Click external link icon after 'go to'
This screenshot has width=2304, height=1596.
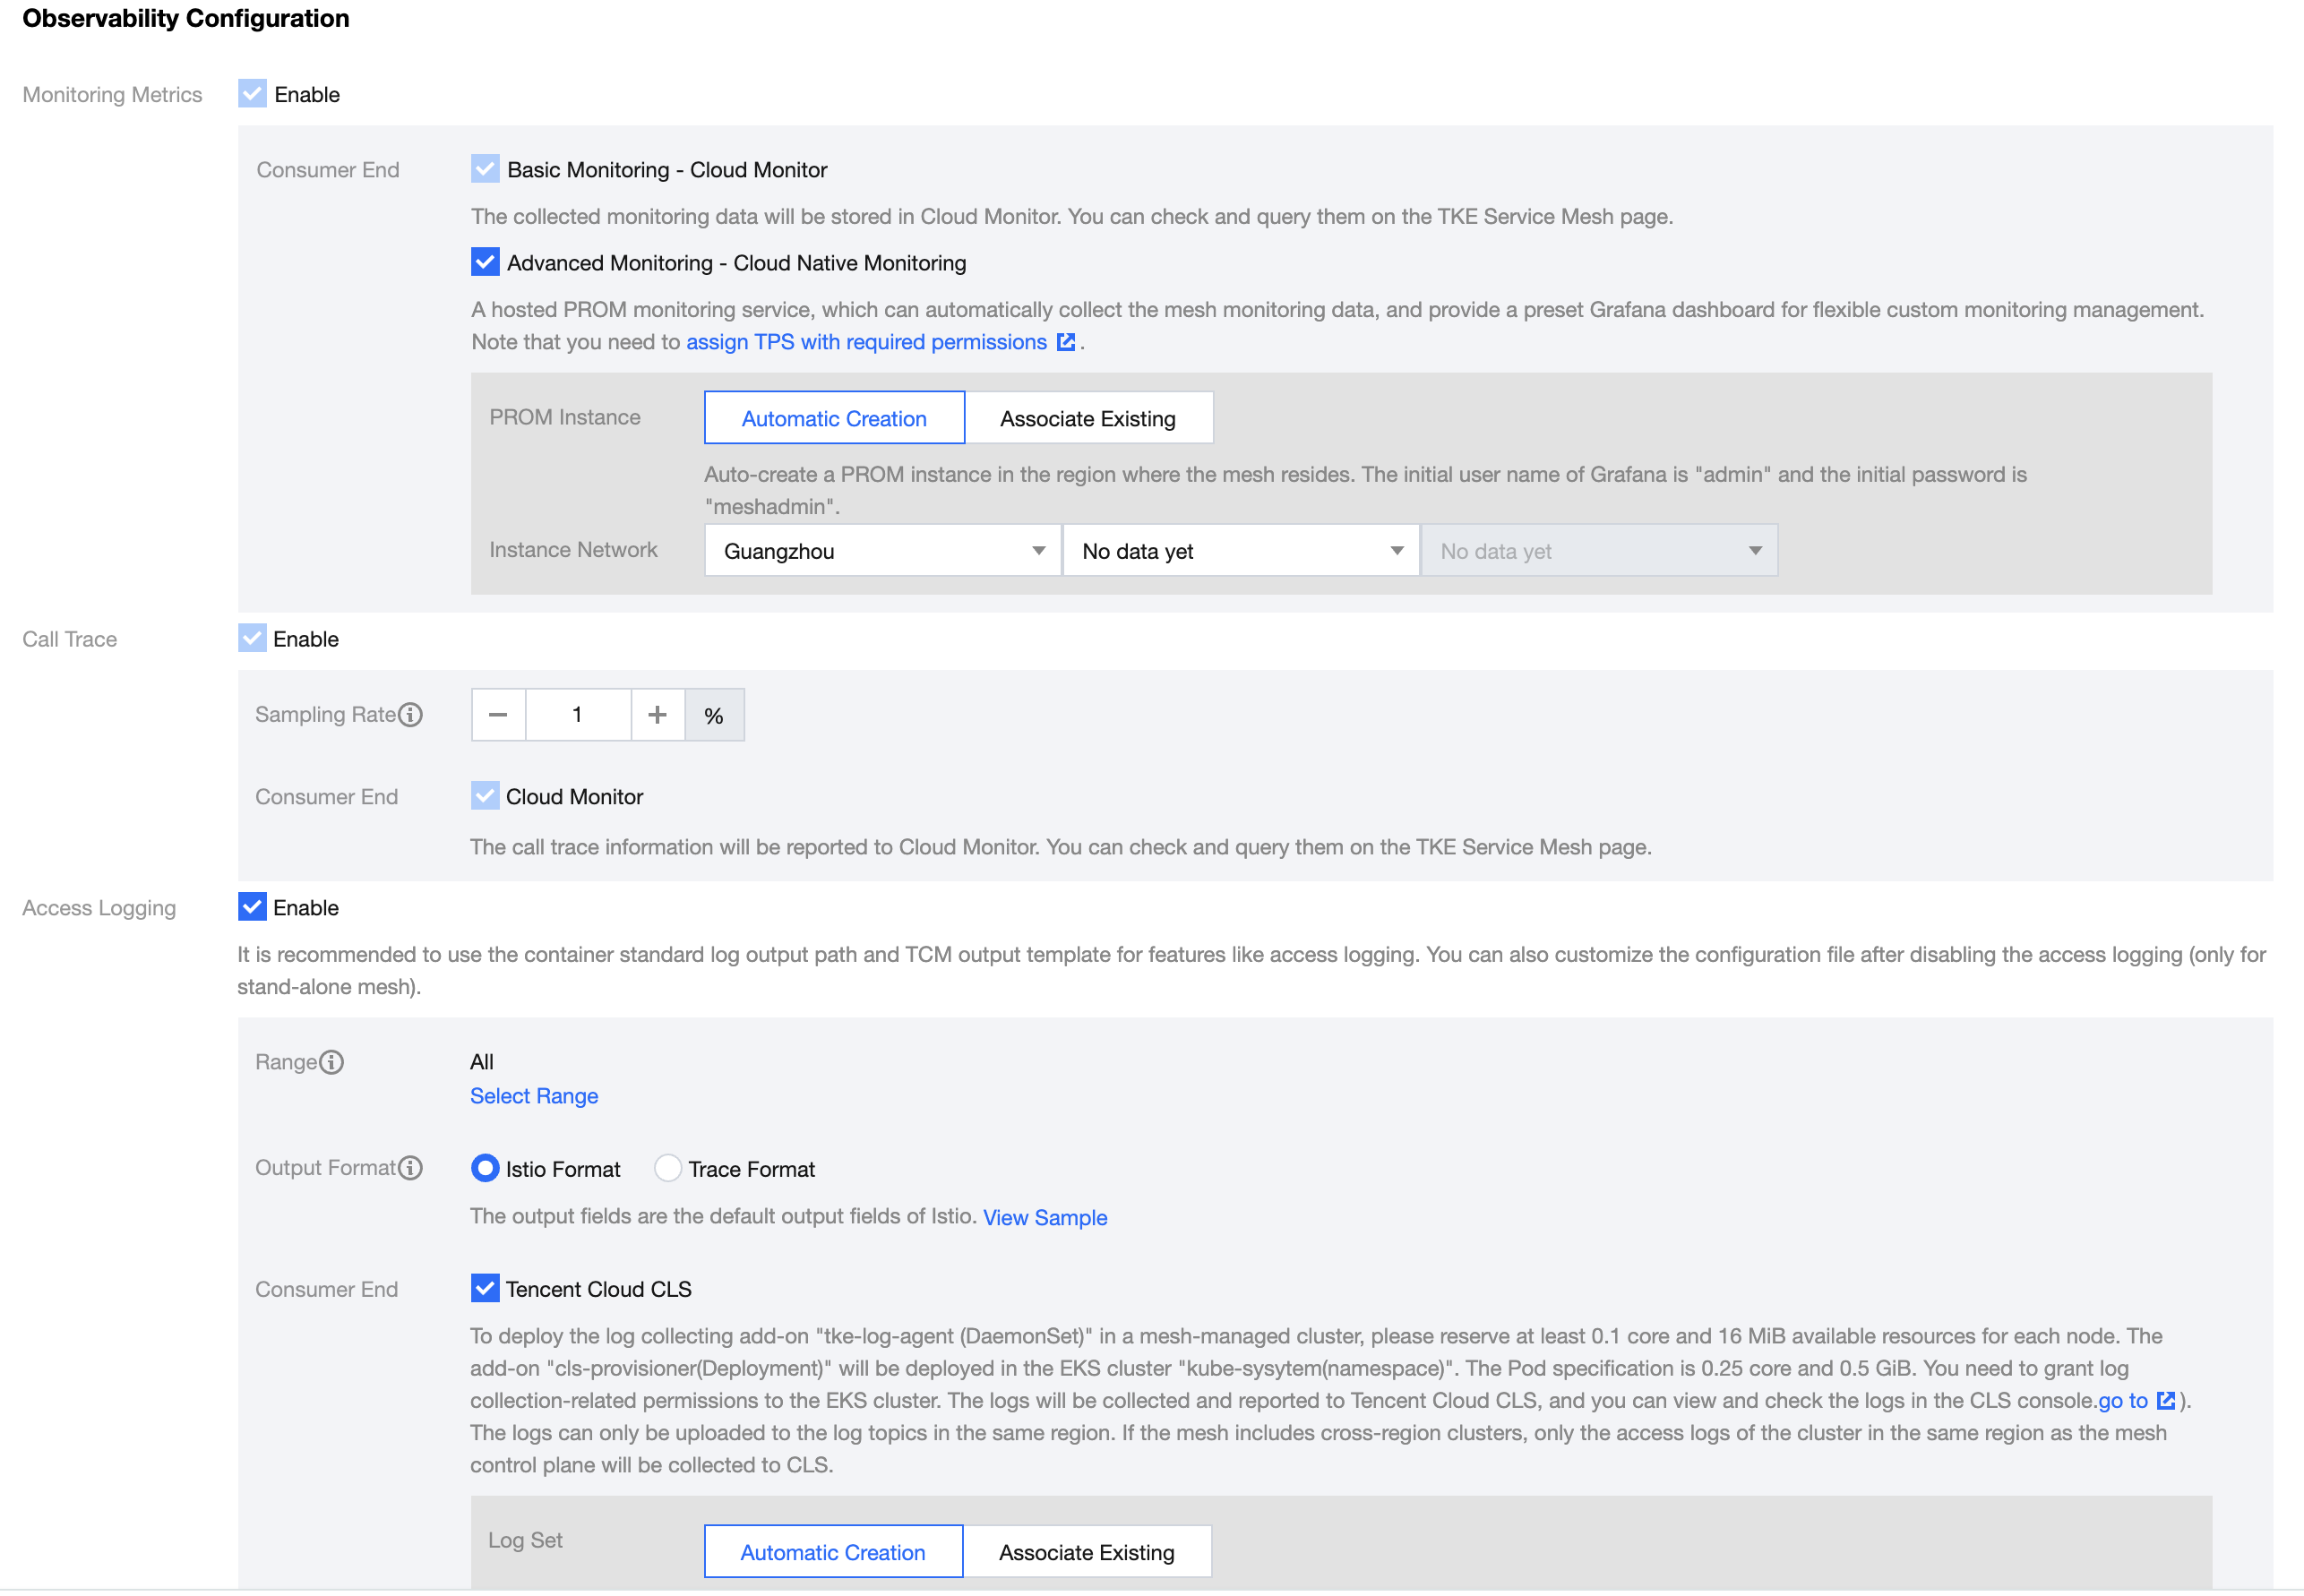[x=2165, y=1401]
